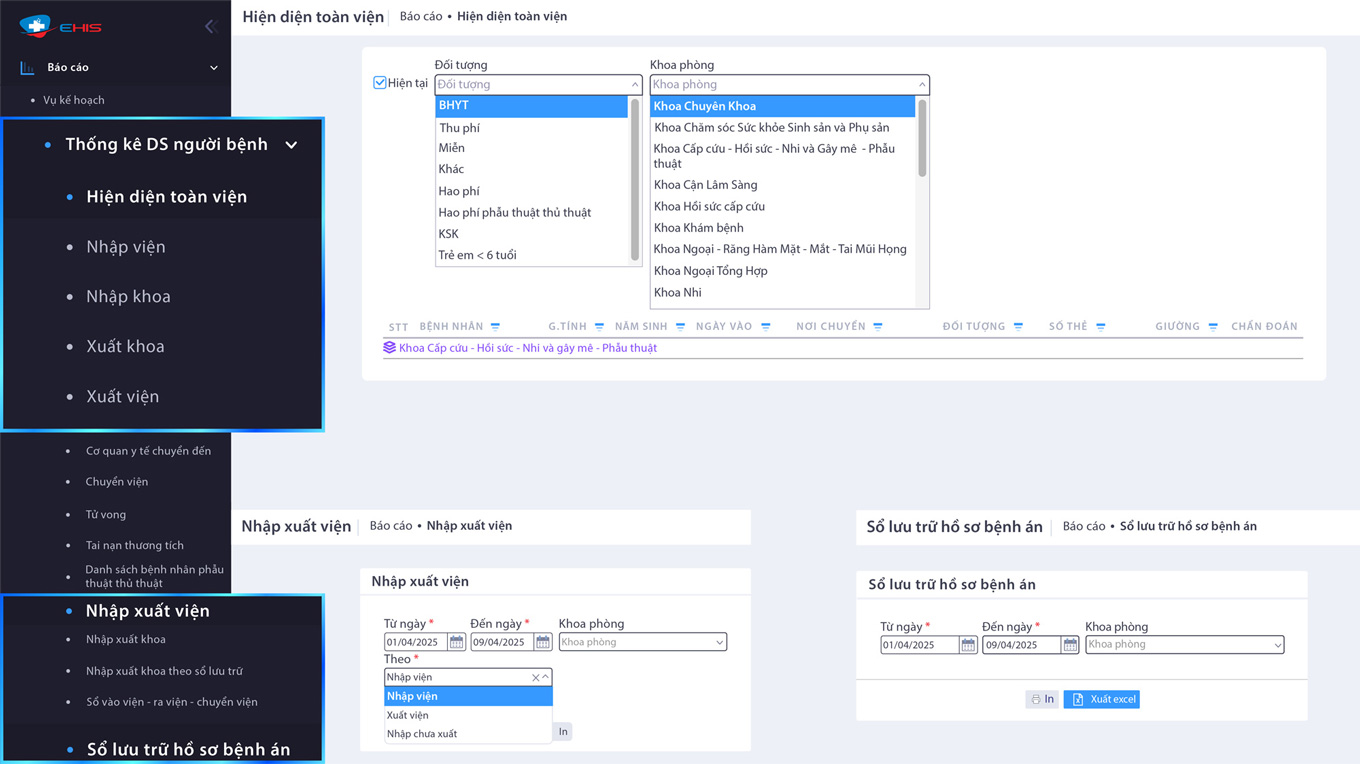Screen dimensions: 1360x764
Task: Open Xuất khoa in sidebar
Action: pos(125,347)
